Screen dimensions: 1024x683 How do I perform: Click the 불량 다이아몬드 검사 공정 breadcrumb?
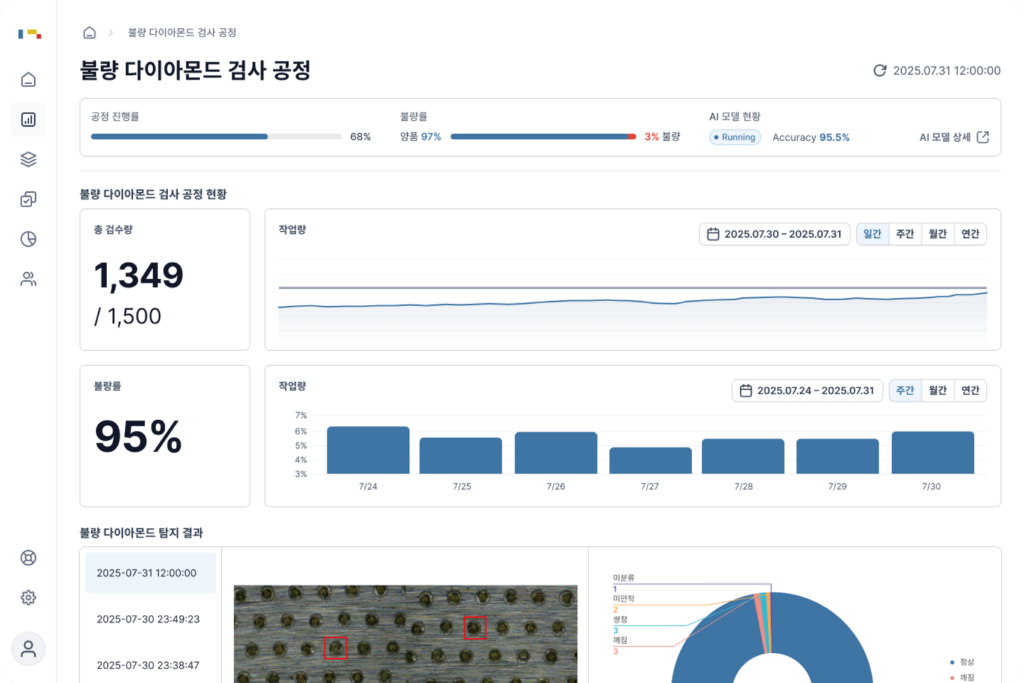click(182, 33)
